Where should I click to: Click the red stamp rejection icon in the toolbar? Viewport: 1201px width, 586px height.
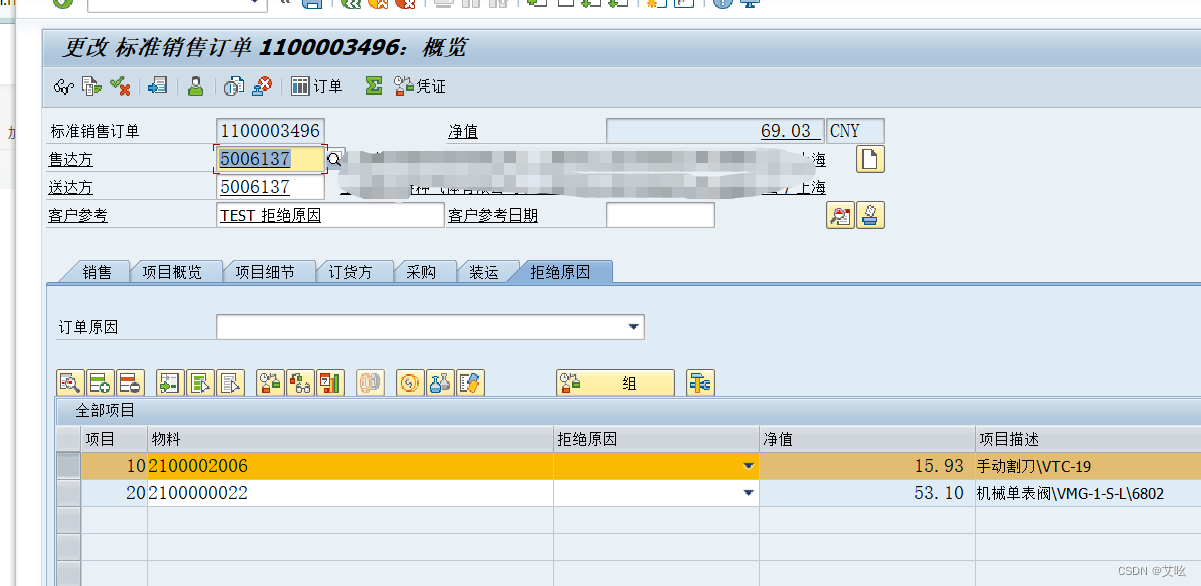point(262,86)
